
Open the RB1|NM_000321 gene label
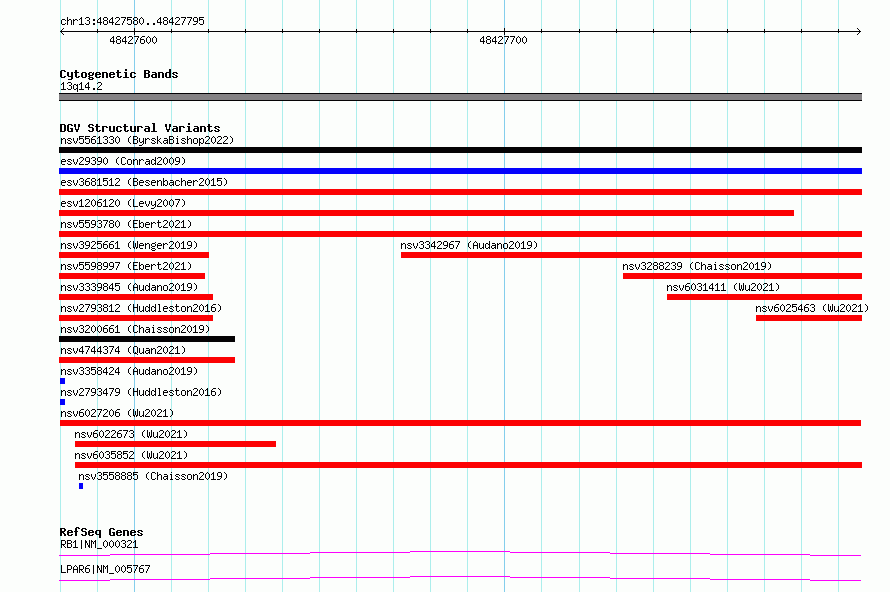(x=99, y=544)
